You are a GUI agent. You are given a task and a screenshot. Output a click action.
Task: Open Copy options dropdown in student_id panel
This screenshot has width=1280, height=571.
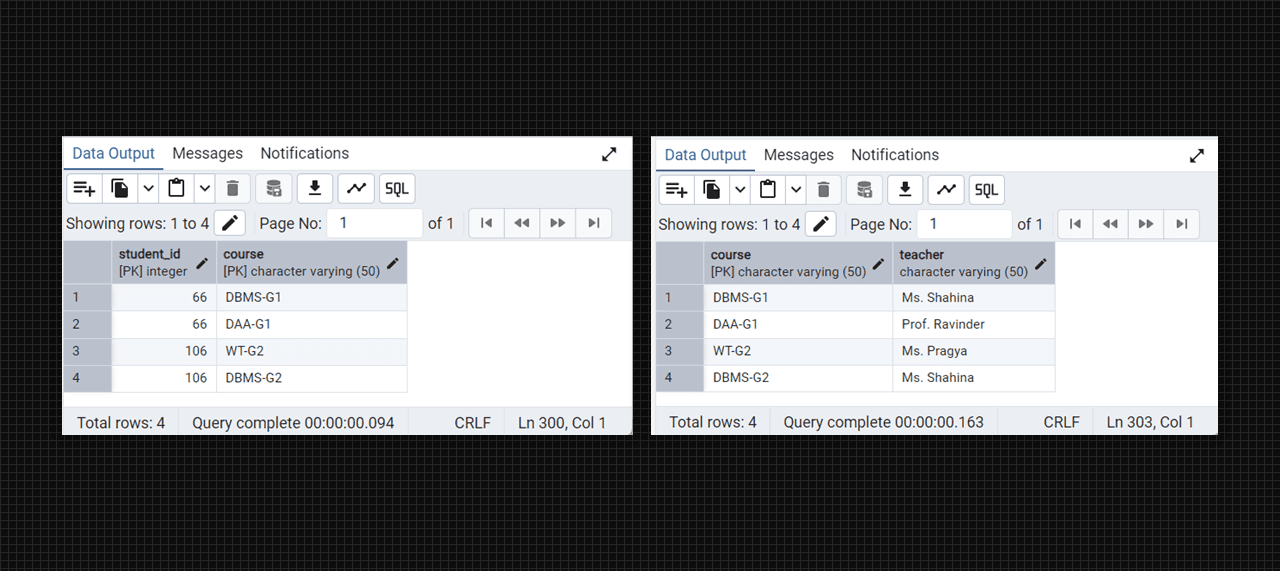click(148, 188)
